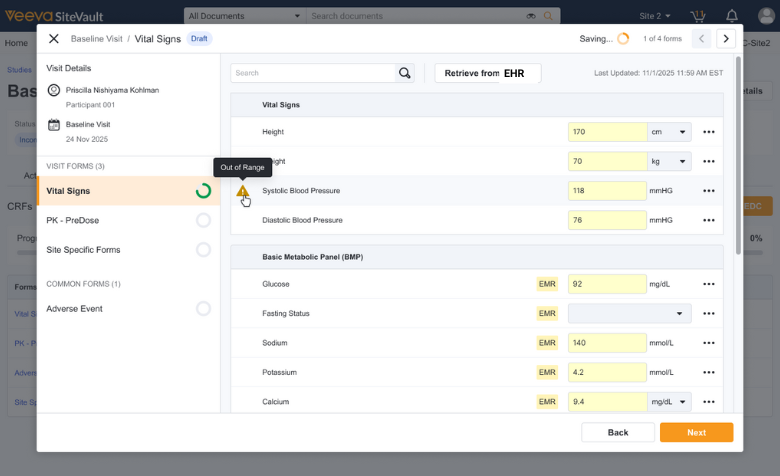Click the Adverse Event status circle
This screenshot has width=780, height=476.
(203, 309)
